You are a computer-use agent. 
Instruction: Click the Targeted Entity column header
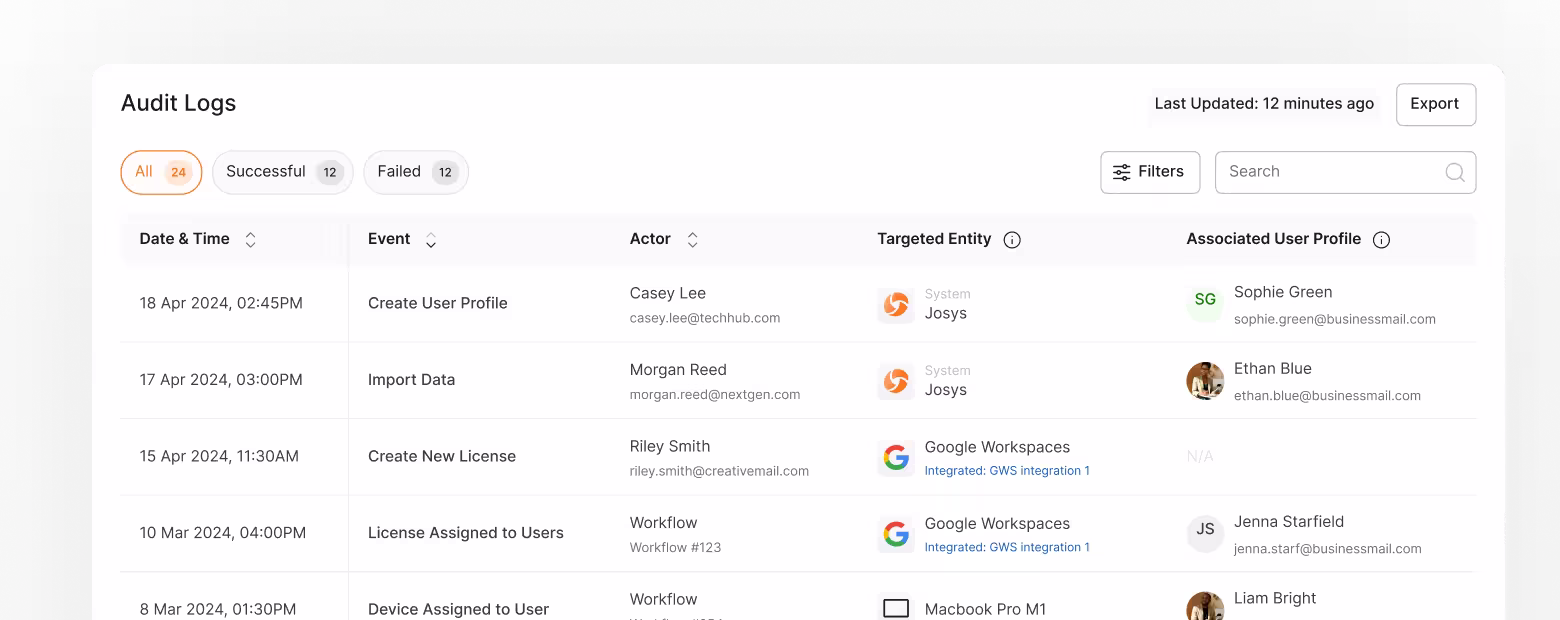tap(934, 239)
